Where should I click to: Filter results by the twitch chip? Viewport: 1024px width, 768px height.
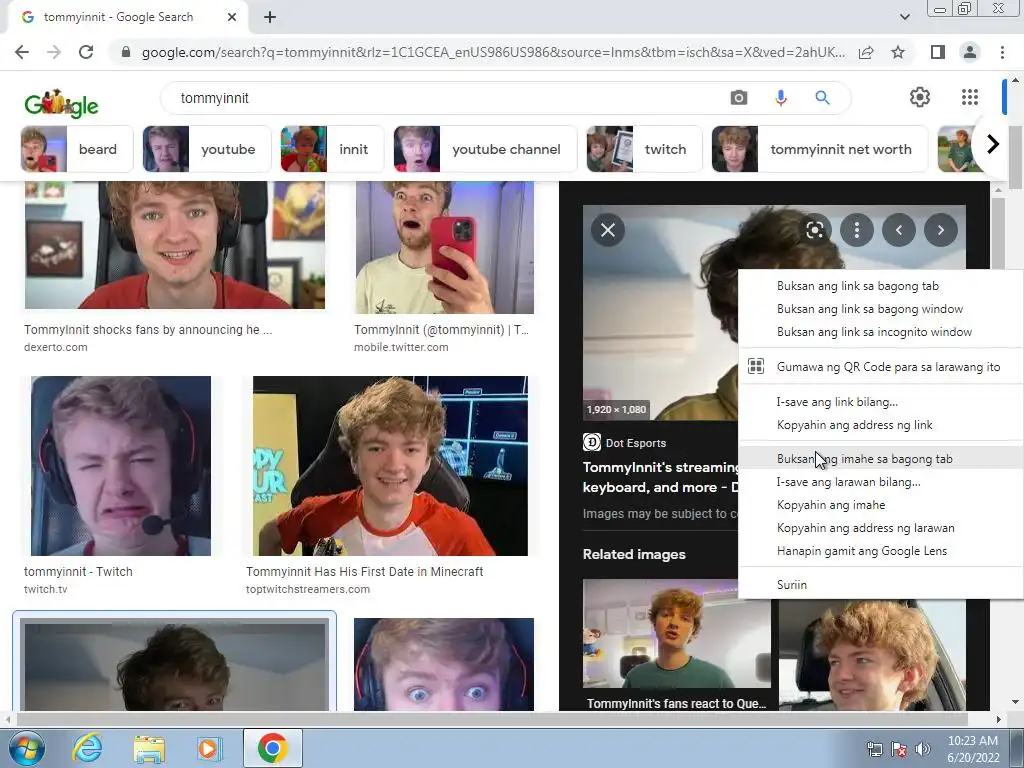644,149
